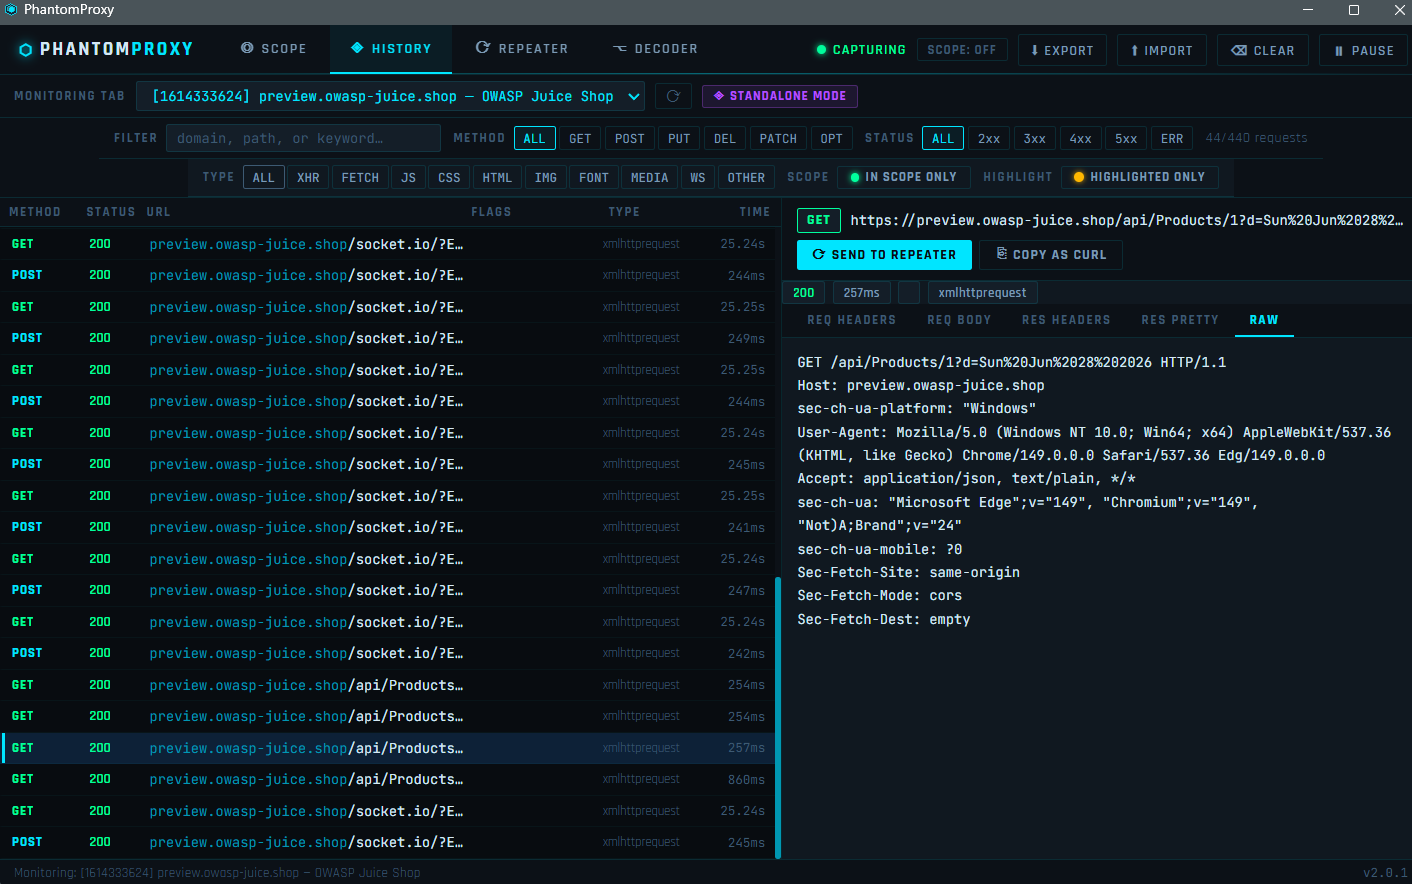The height and width of the screenshot is (884, 1412).
Task: Filter by OPT method
Action: click(831, 138)
